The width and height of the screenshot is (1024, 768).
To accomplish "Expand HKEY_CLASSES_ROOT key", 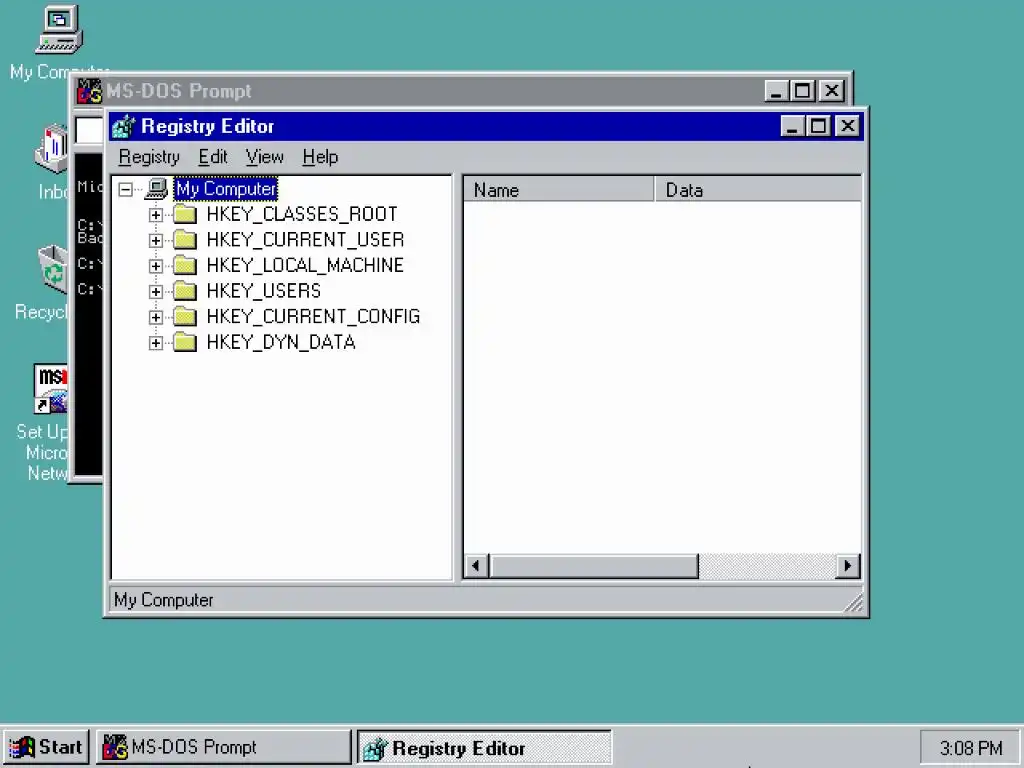I will 155,215.
